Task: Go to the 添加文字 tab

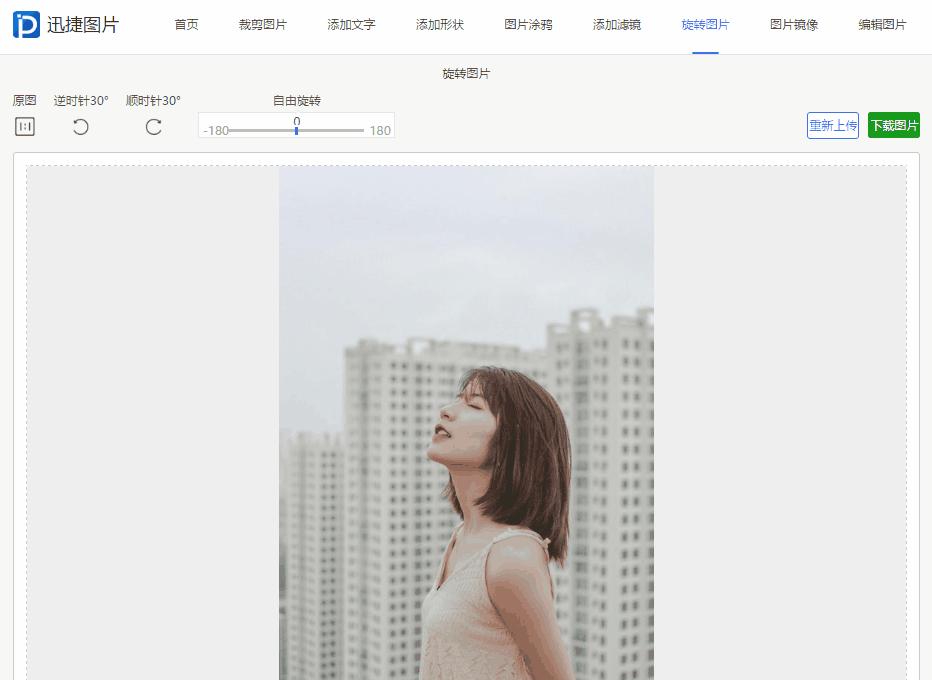Action: [351, 24]
